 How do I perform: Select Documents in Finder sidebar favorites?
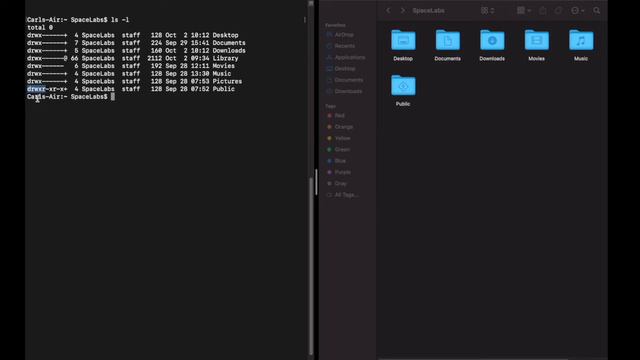[x=345, y=80]
